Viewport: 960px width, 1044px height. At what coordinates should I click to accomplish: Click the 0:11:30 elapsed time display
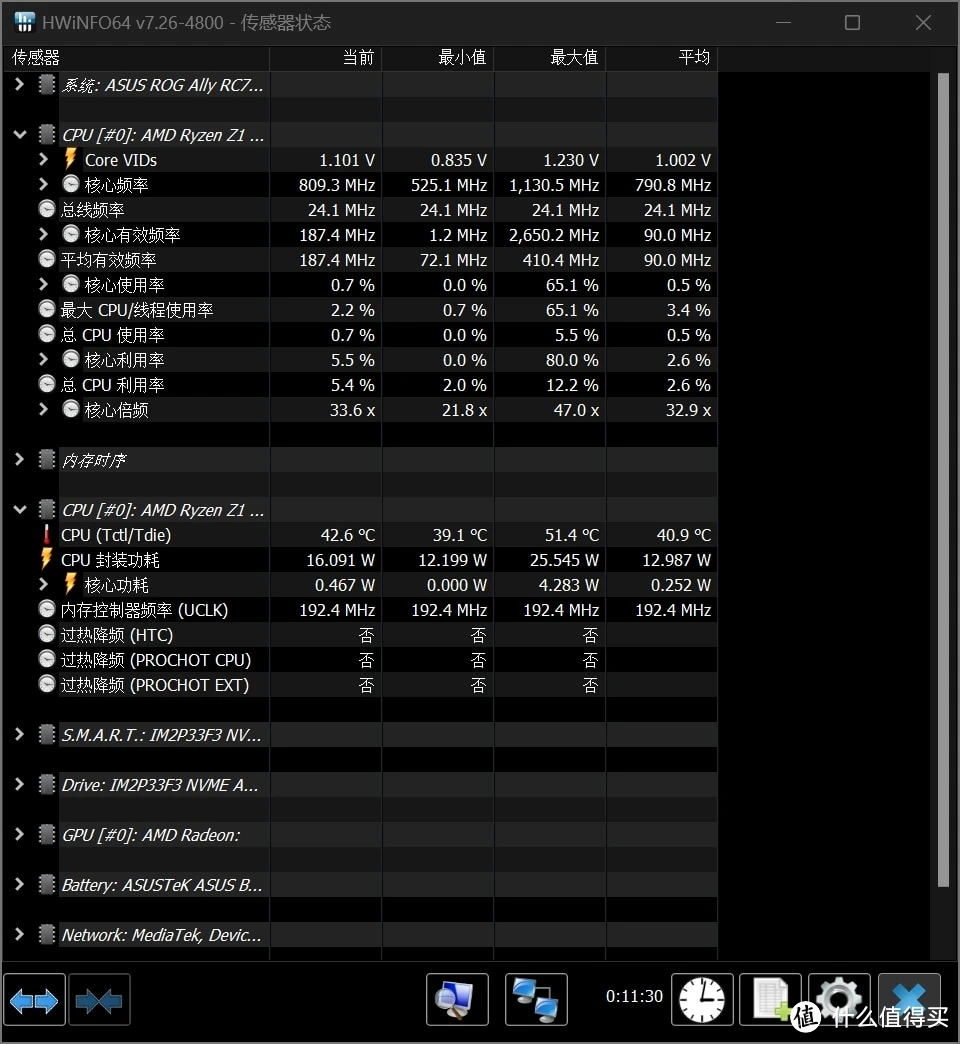point(634,996)
